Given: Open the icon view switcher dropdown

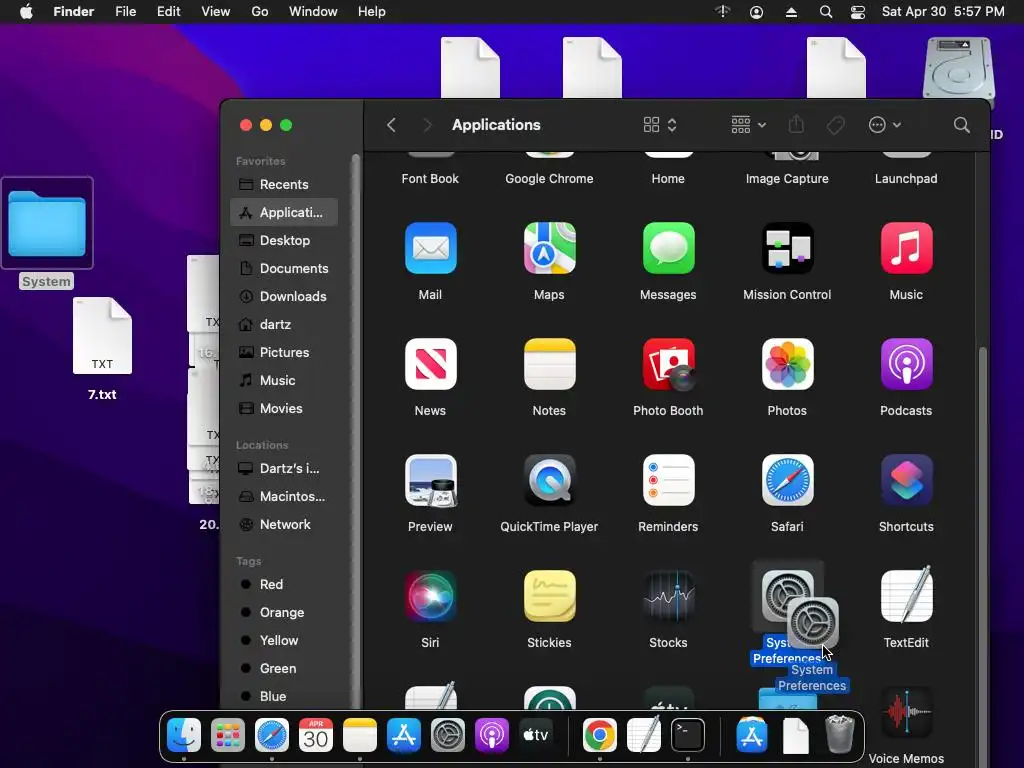Looking at the screenshot, I should [x=660, y=125].
